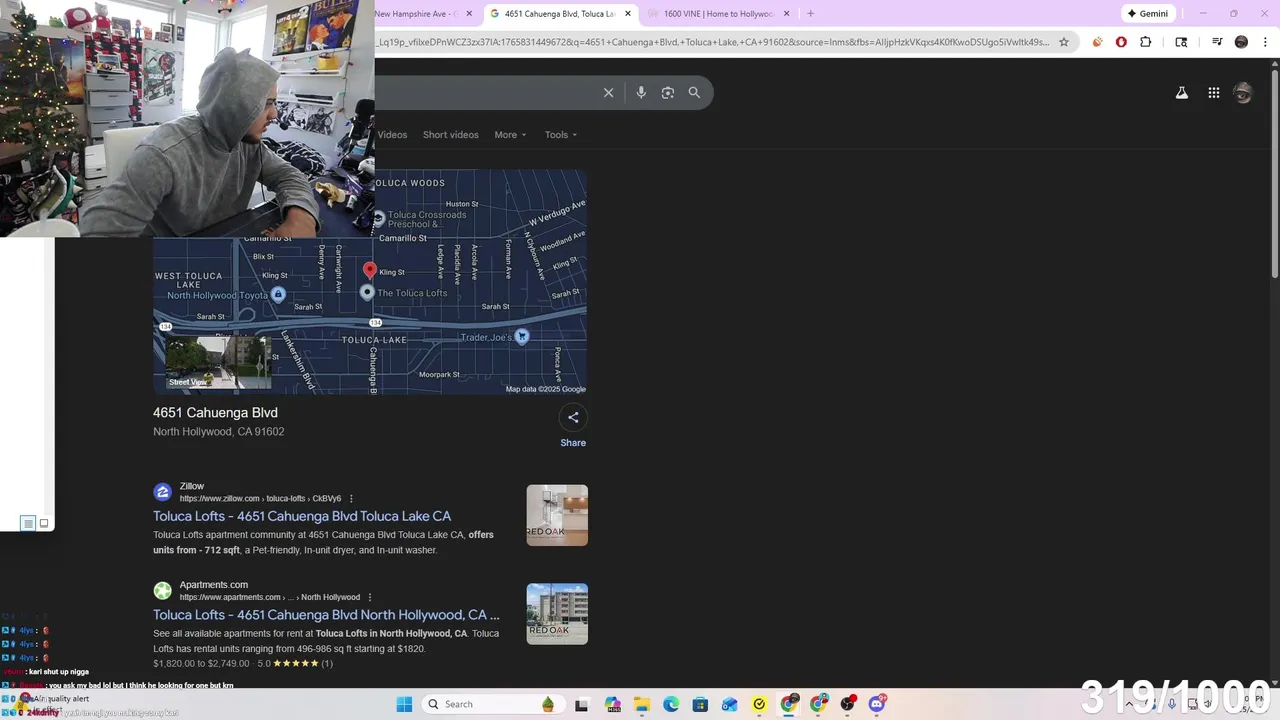Expand the More search filters dropdown
The image size is (1280, 720).
510,135
